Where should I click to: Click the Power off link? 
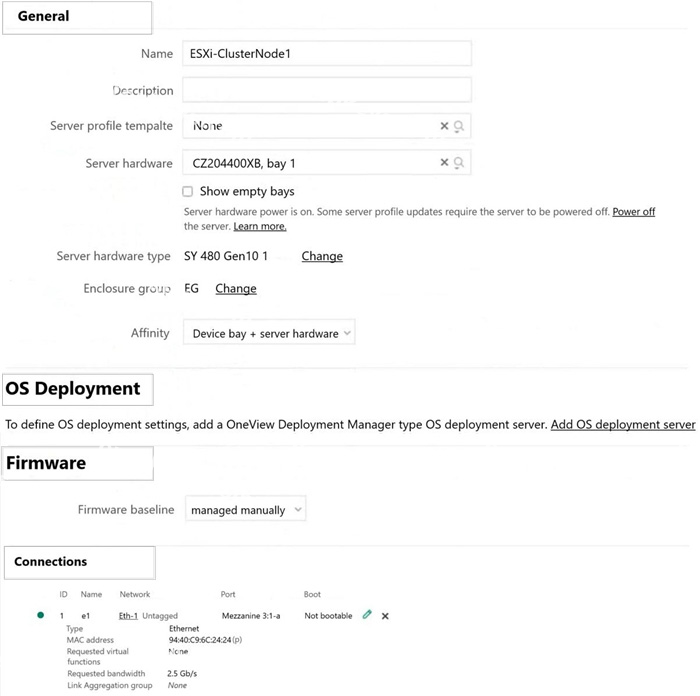[633, 212]
